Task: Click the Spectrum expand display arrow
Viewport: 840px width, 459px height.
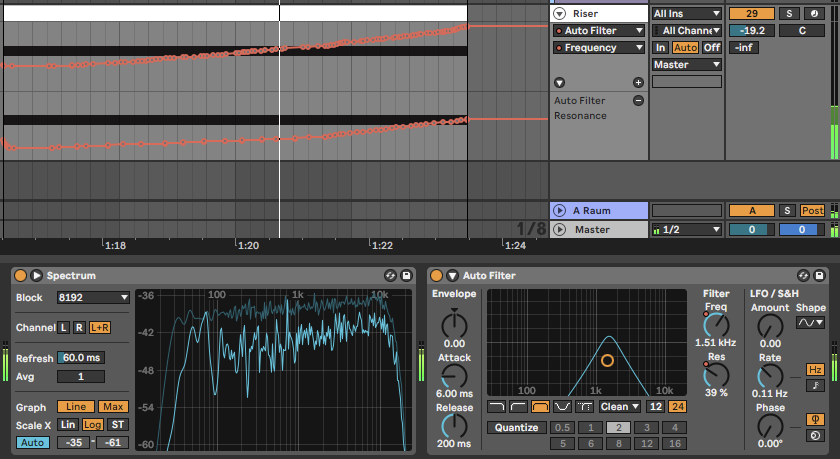Action: (36, 275)
